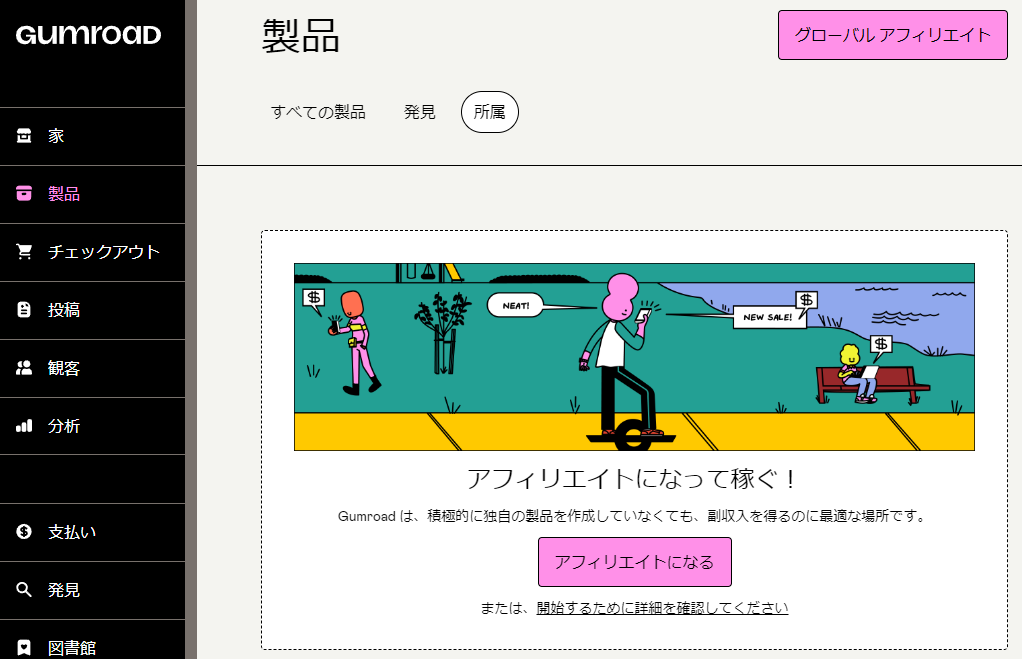Click the NEW SALE! speech bubble in the banner
This screenshot has width=1022, height=659.
[768, 317]
